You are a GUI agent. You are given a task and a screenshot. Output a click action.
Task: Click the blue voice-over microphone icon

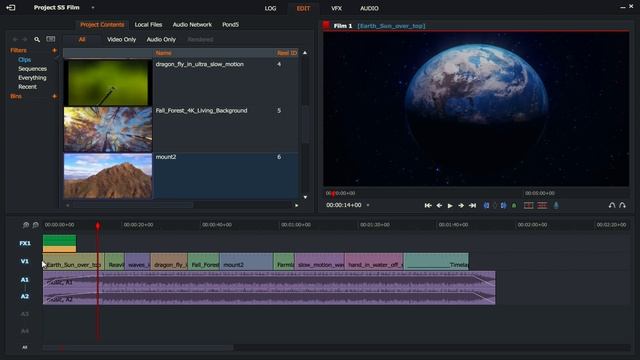[x=556, y=205]
